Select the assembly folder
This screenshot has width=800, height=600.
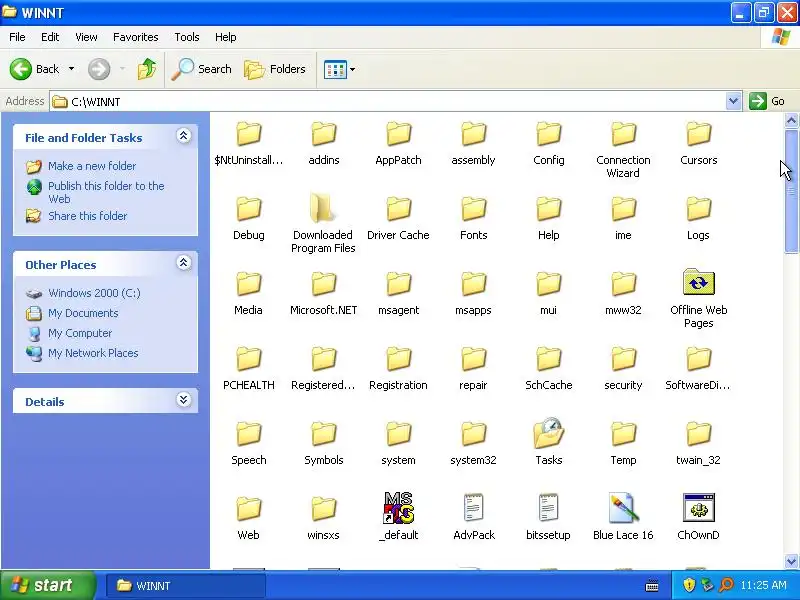[473, 143]
